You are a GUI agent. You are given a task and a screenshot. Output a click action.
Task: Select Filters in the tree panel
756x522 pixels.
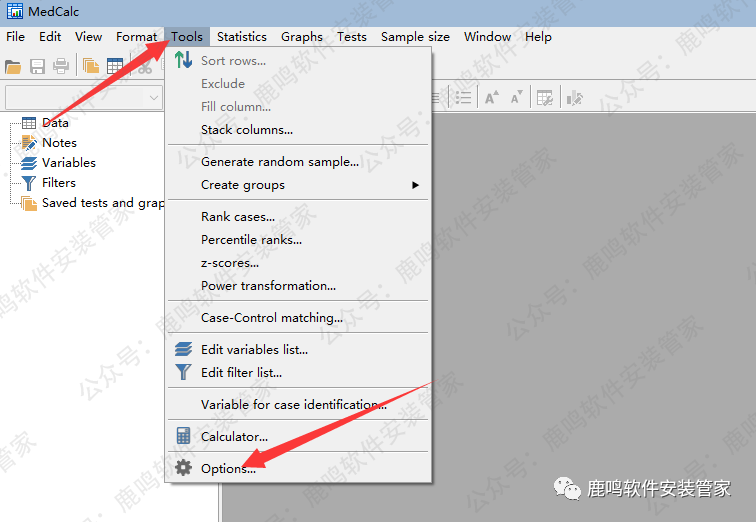click(x=59, y=183)
